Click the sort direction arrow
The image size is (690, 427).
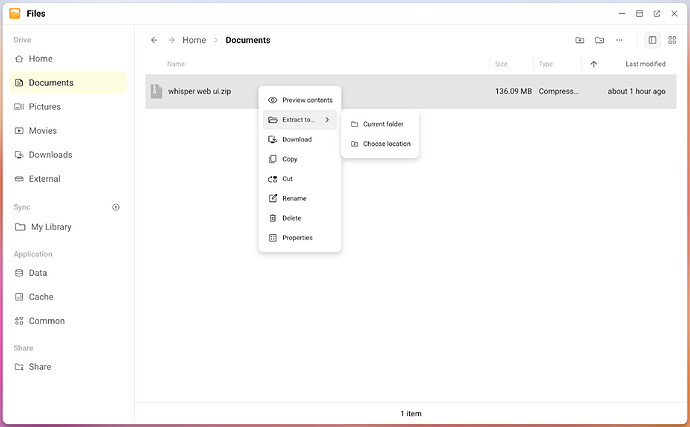594,64
